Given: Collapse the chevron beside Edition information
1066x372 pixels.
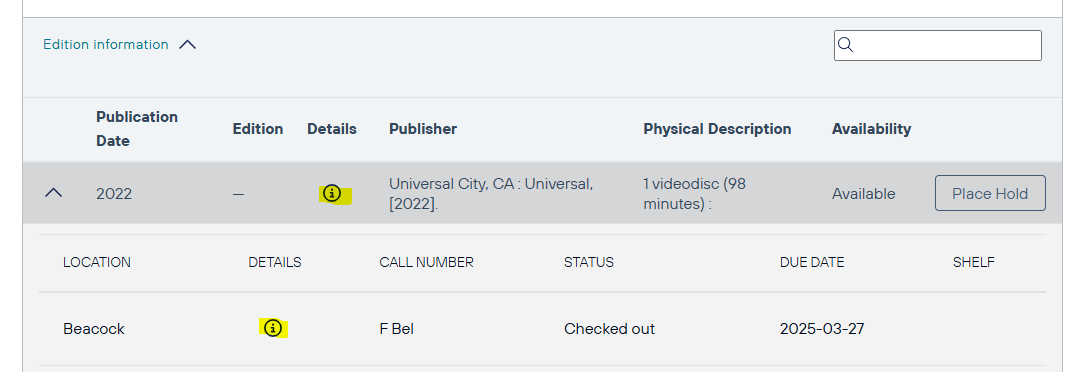Looking at the screenshot, I should point(187,45).
